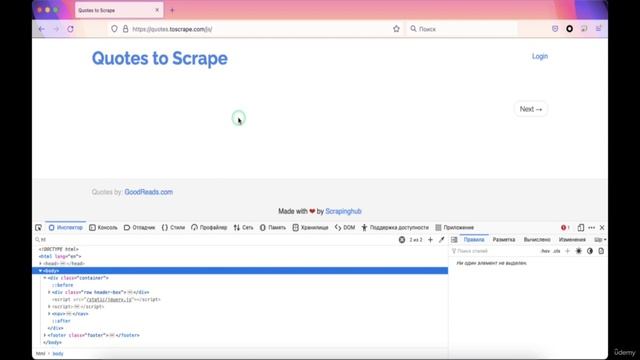Collapse the div class container node
Screen dimensions: 640x360
45,278
